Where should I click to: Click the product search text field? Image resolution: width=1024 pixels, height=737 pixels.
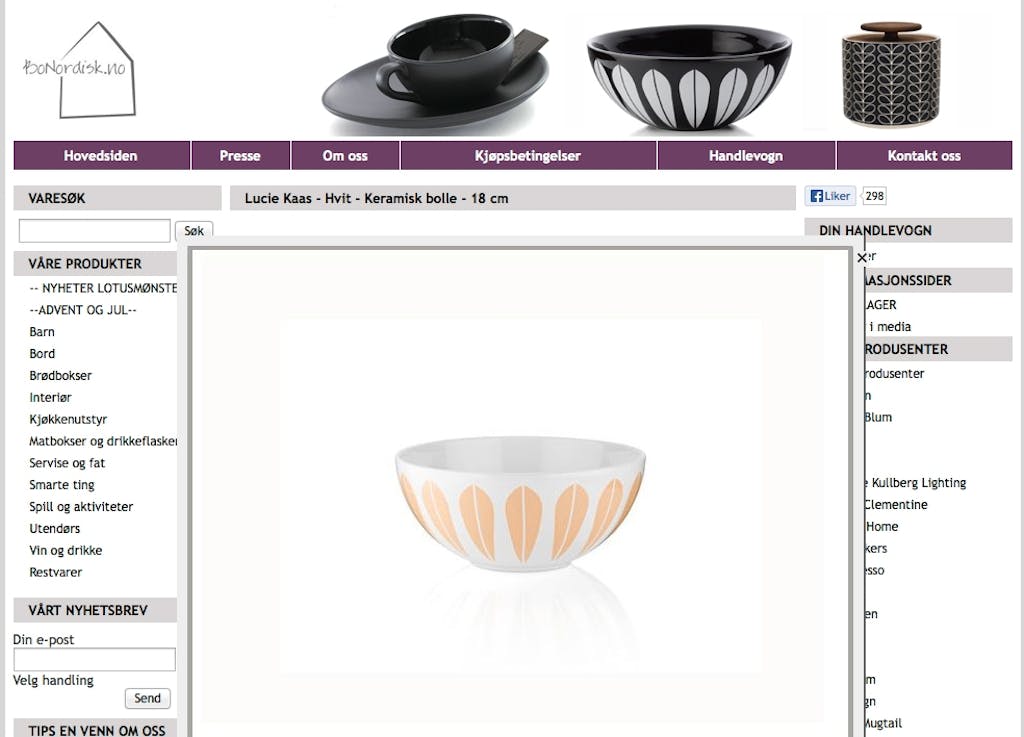click(95, 230)
